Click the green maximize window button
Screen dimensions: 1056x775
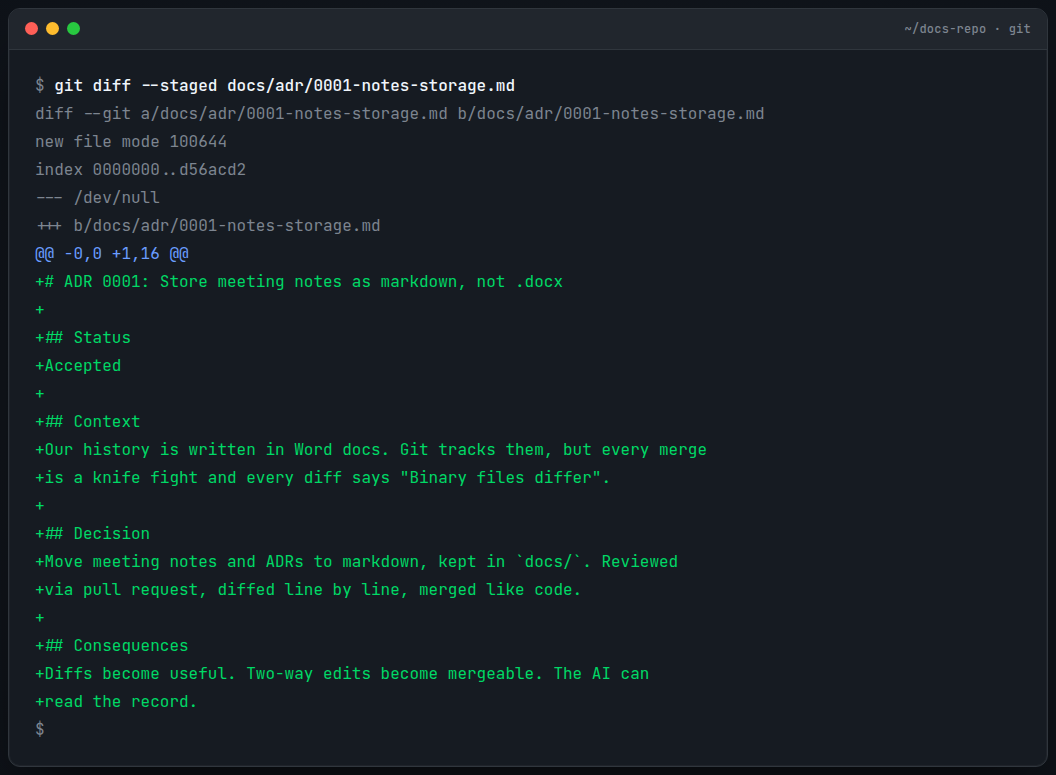(x=73, y=28)
